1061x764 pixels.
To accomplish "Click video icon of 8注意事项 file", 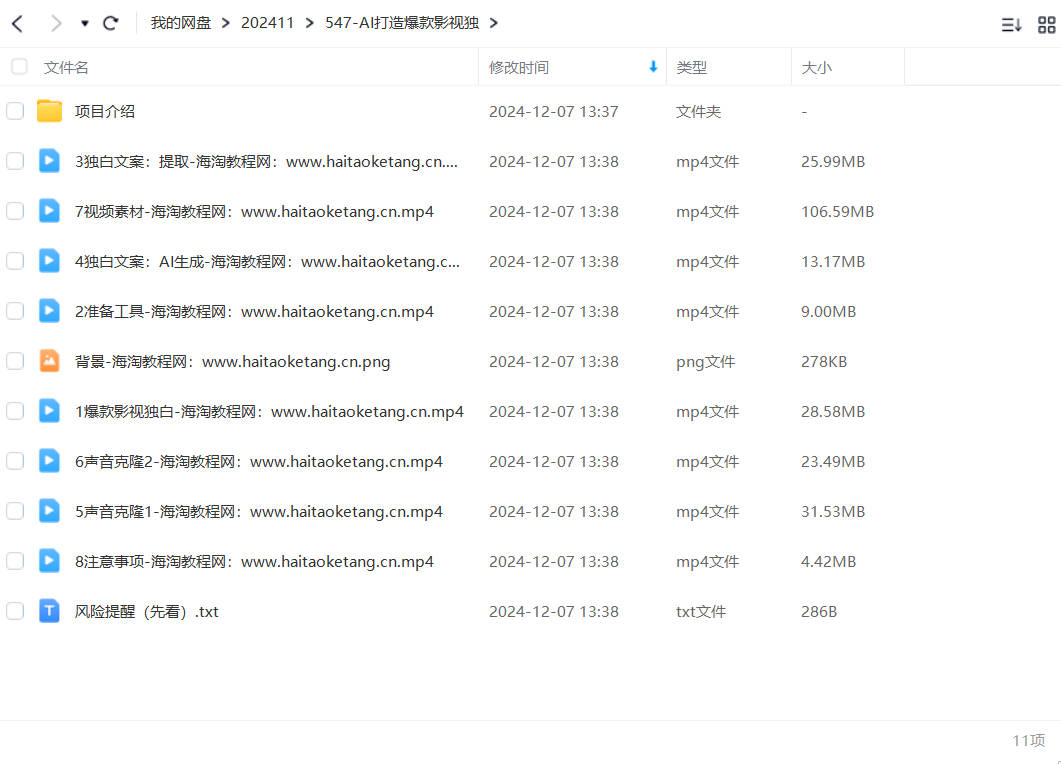I will click(x=49, y=561).
